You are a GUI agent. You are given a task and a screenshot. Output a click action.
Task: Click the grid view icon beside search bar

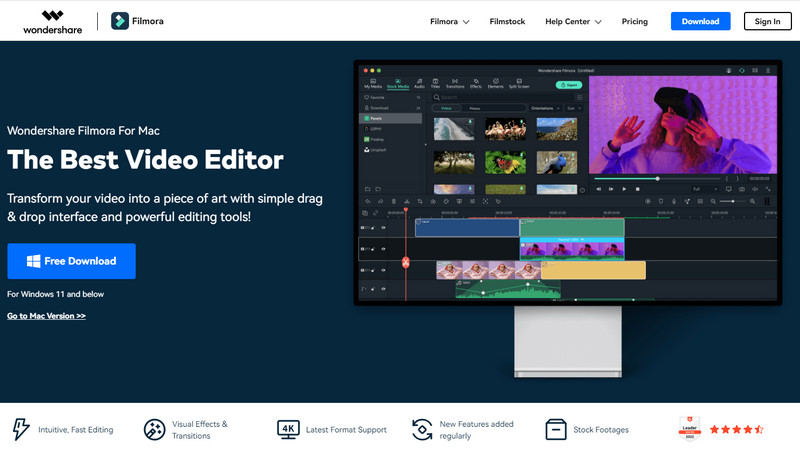[x=580, y=97]
